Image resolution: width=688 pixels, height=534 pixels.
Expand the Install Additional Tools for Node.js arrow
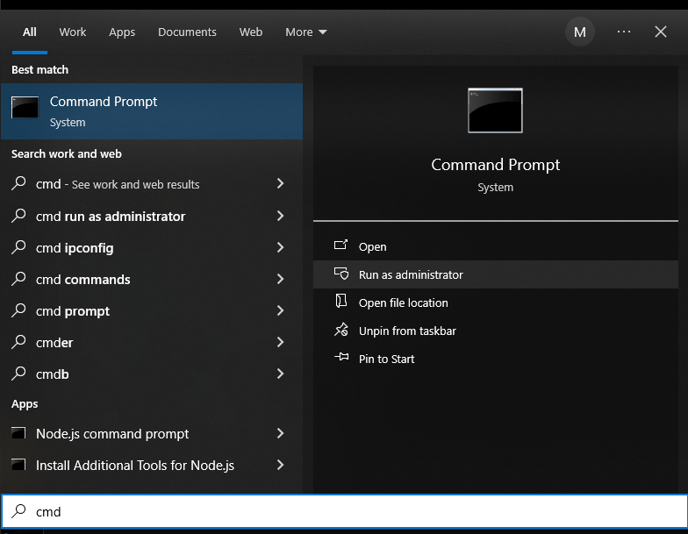click(x=280, y=465)
